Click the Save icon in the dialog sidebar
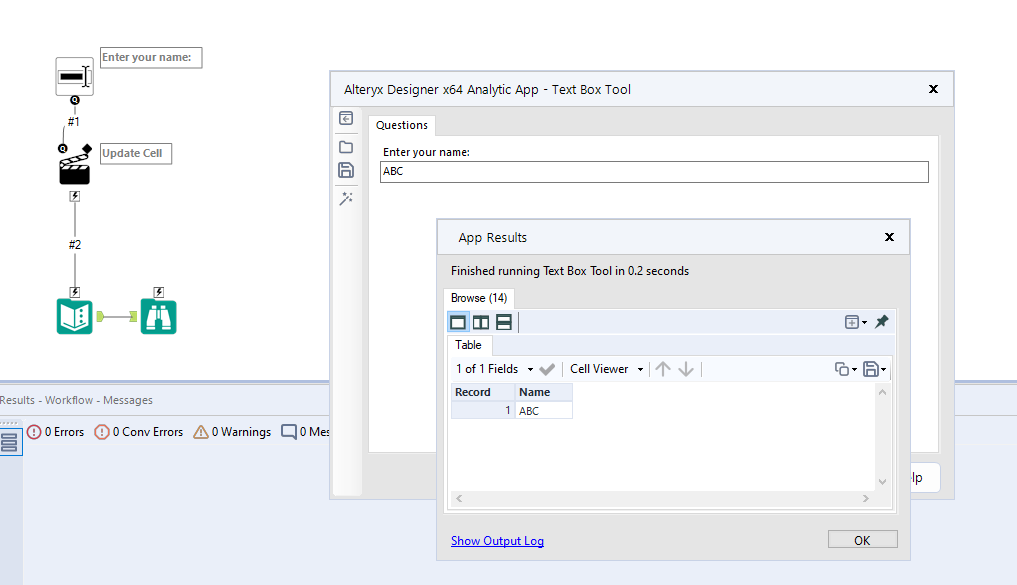This screenshot has width=1017, height=585. pos(346,170)
